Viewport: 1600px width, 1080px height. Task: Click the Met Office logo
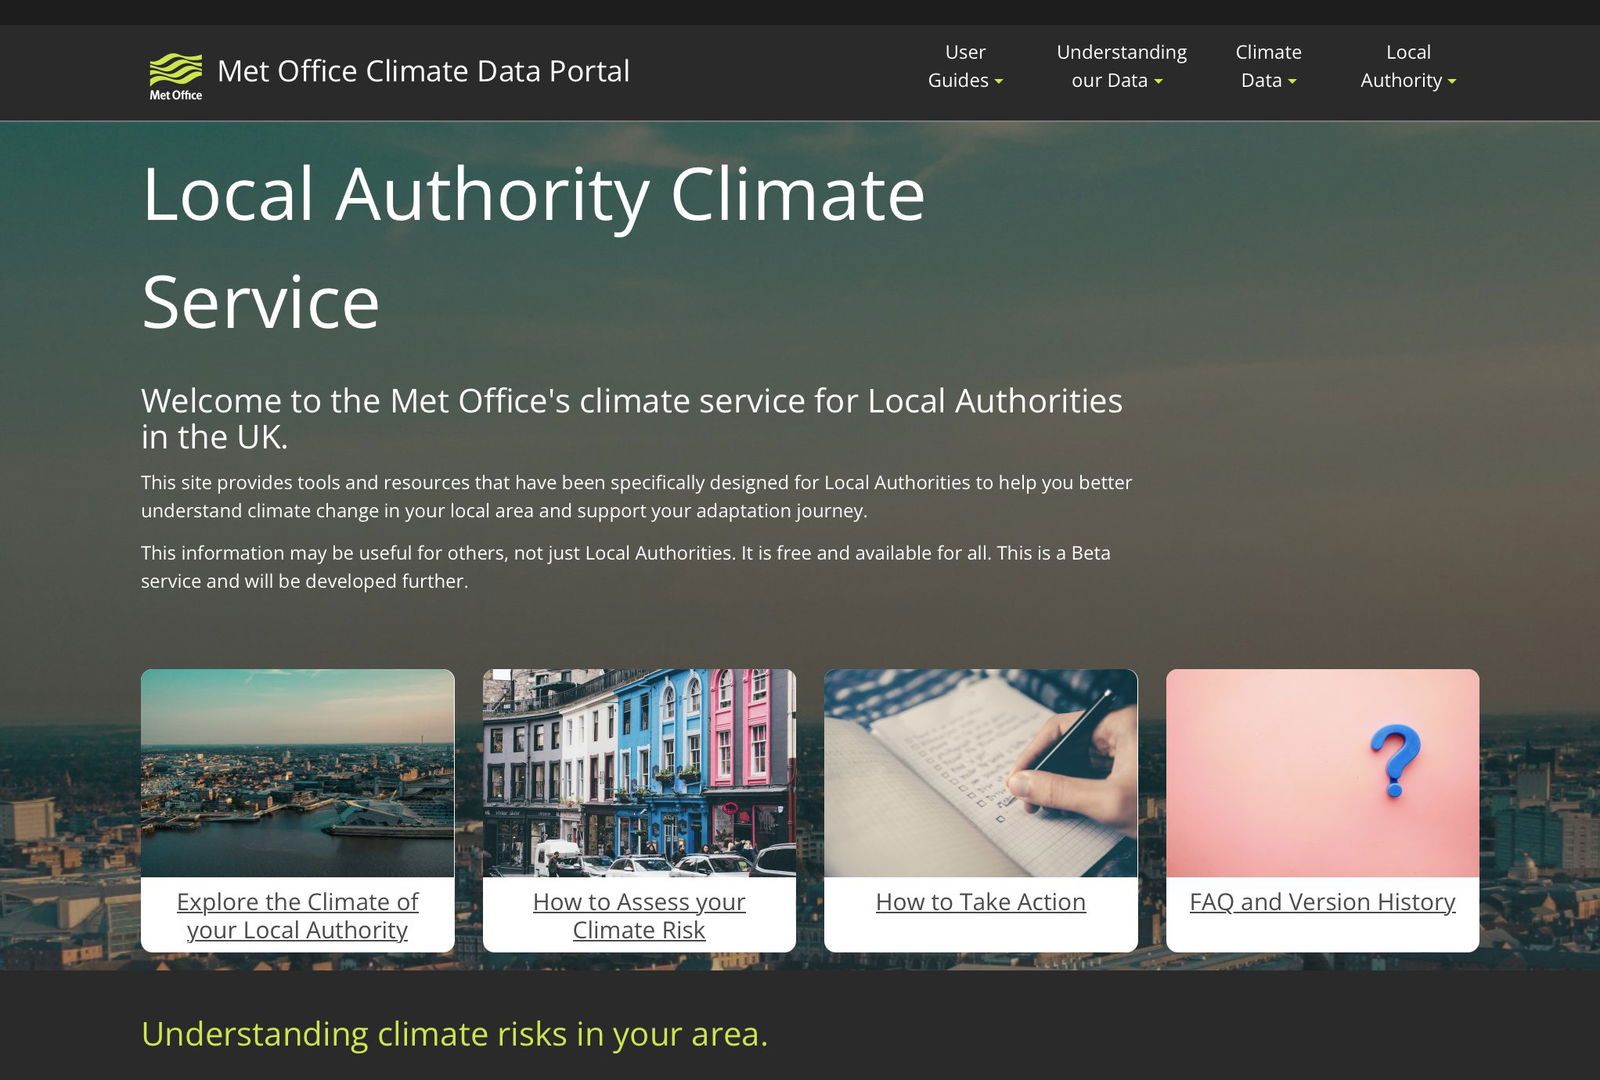(176, 70)
